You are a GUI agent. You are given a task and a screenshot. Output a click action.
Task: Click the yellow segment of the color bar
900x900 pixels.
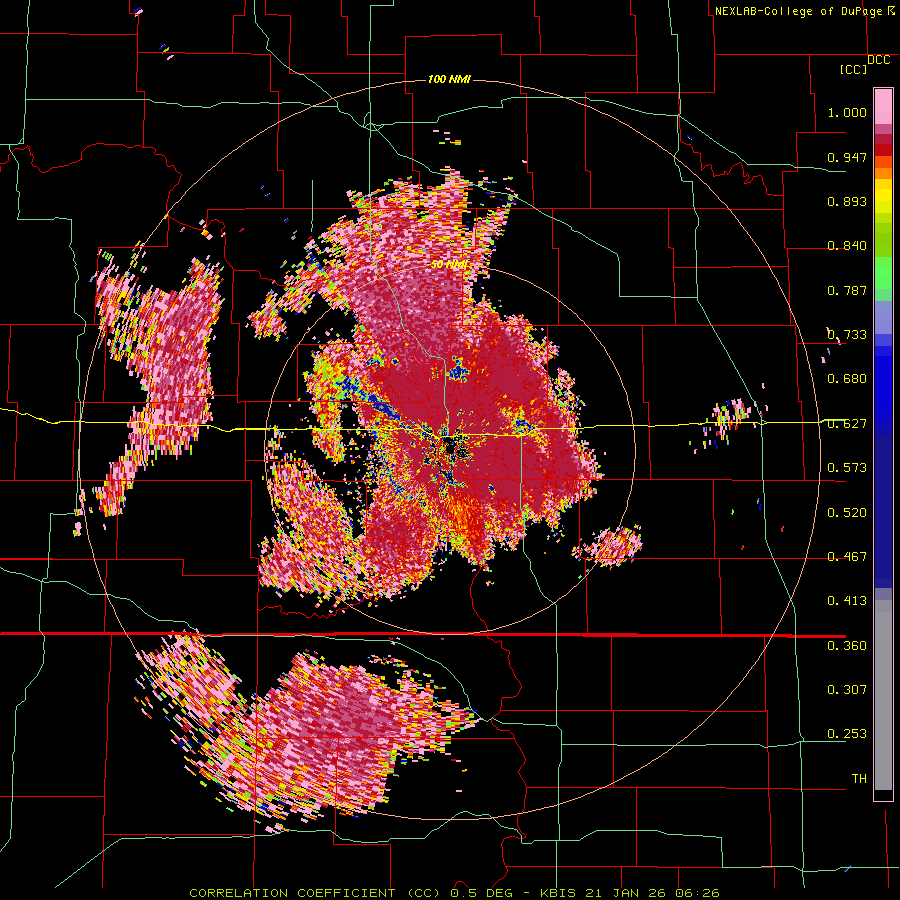pos(883,198)
